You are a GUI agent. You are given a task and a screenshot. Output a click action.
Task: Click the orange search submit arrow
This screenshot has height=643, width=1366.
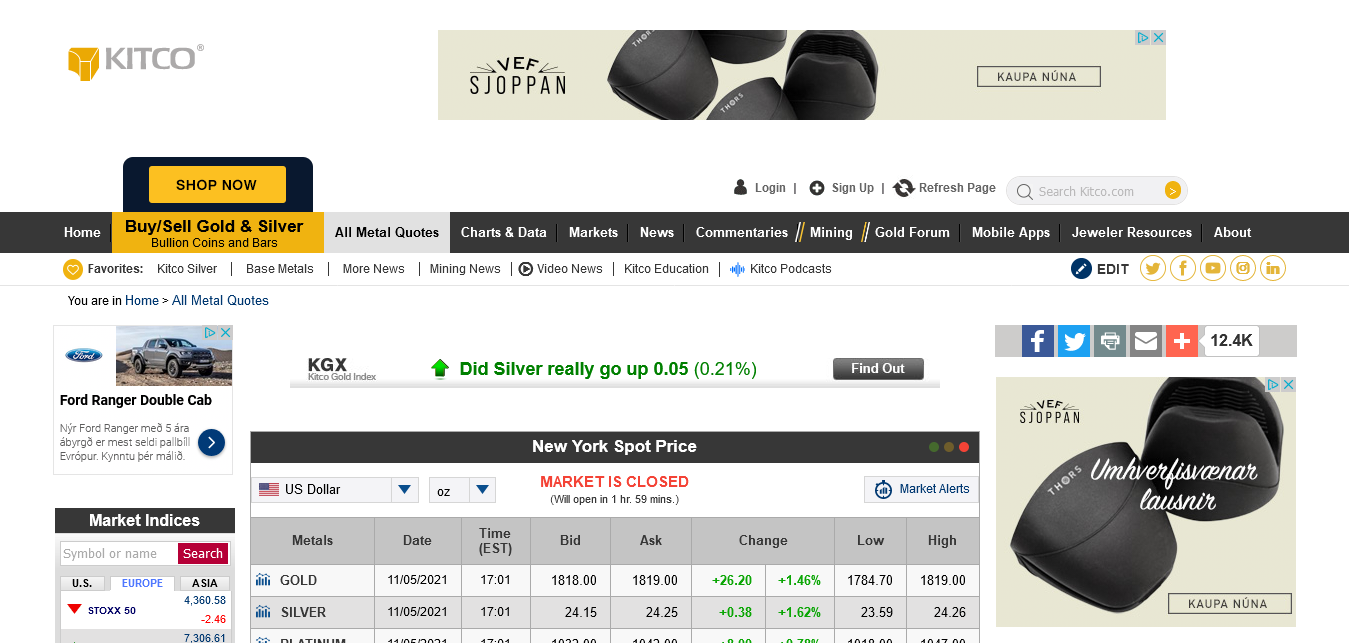click(1173, 191)
